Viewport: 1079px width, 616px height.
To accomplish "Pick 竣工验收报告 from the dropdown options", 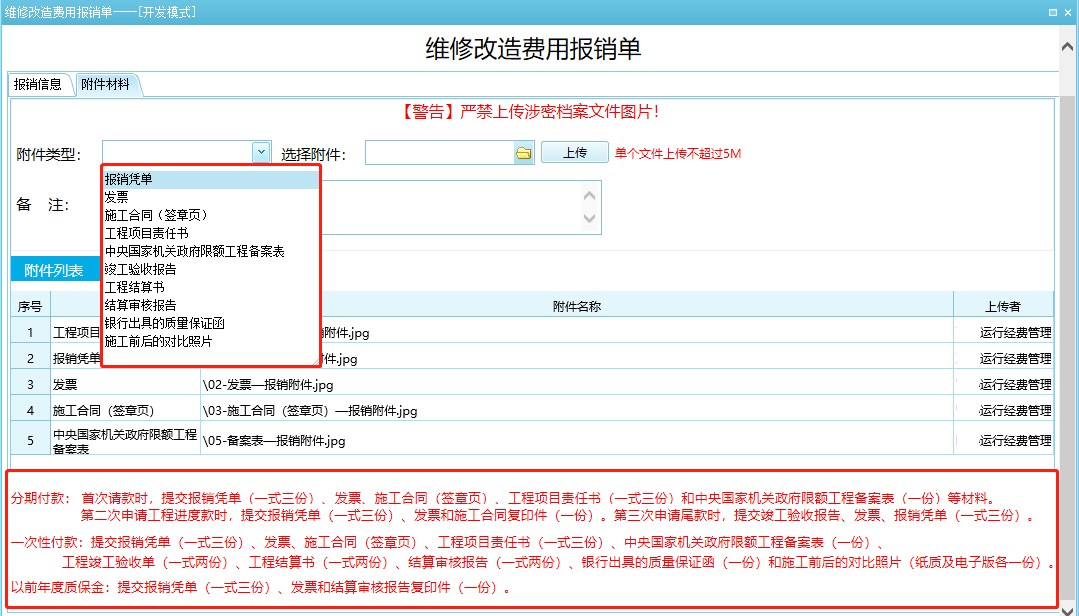I will point(141,269).
